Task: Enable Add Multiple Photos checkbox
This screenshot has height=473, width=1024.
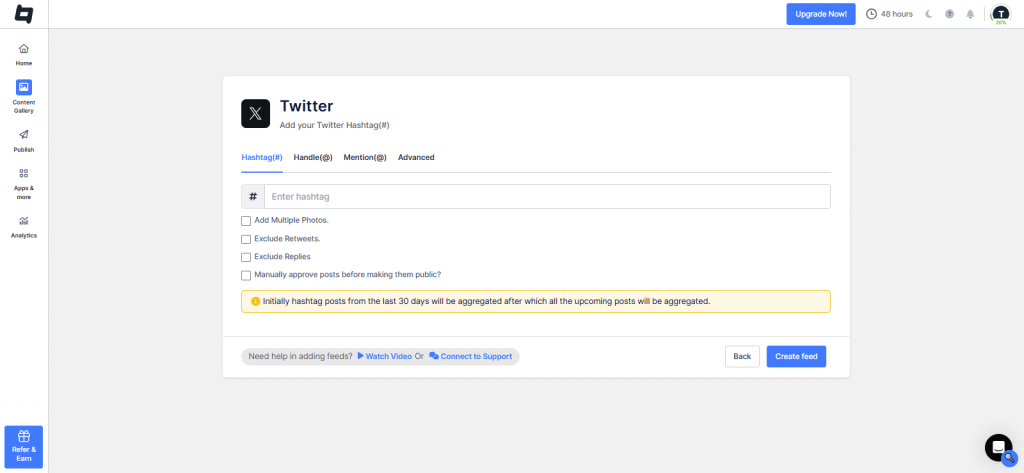Action: pyautogui.click(x=246, y=220)
